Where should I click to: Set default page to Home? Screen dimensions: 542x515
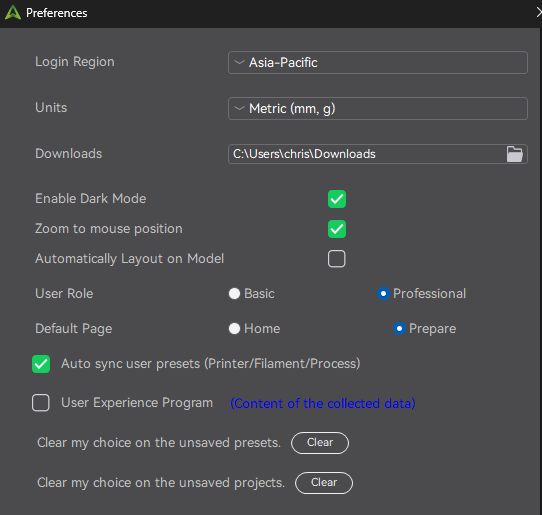coord(234,329)
